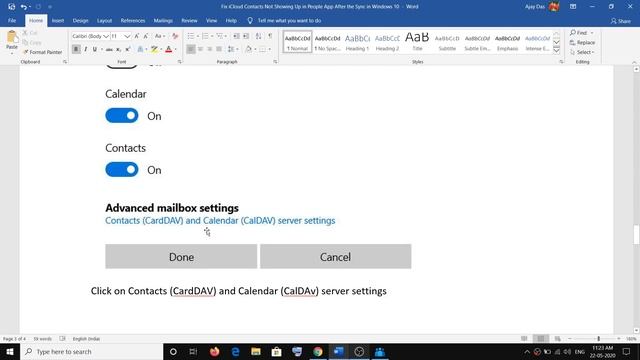
Task: Click Undo in Quick Access Toolbar
Action: coord(24,7)
